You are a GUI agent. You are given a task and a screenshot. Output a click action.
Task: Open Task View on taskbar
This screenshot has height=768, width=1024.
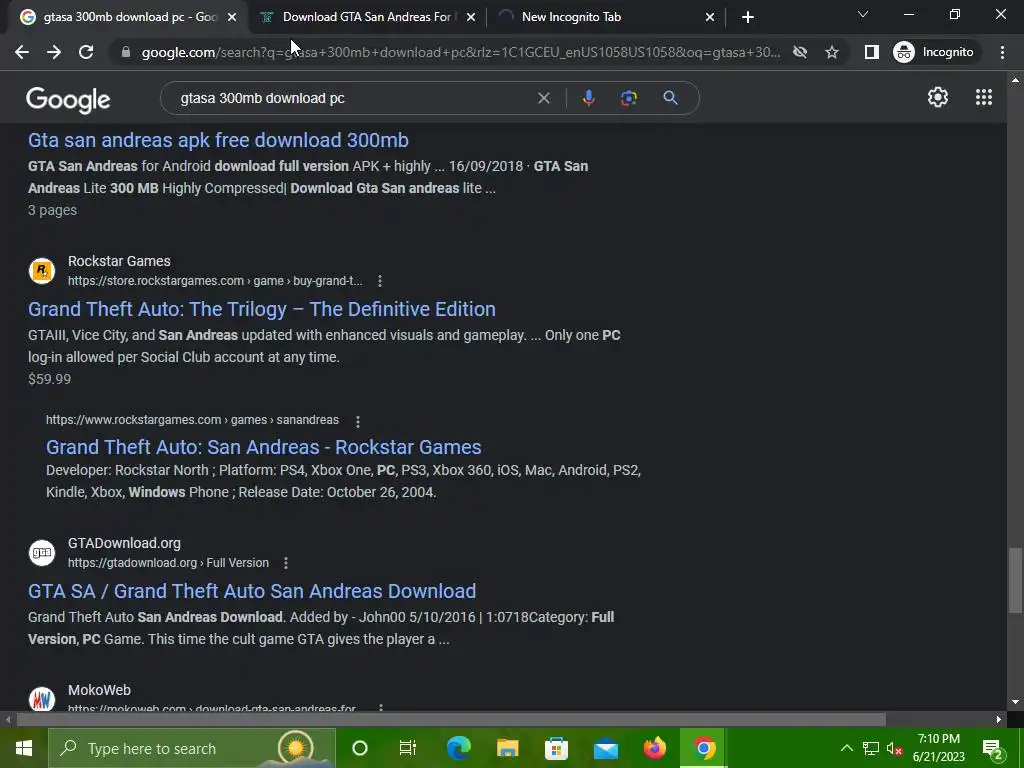(x=408, y=748)
